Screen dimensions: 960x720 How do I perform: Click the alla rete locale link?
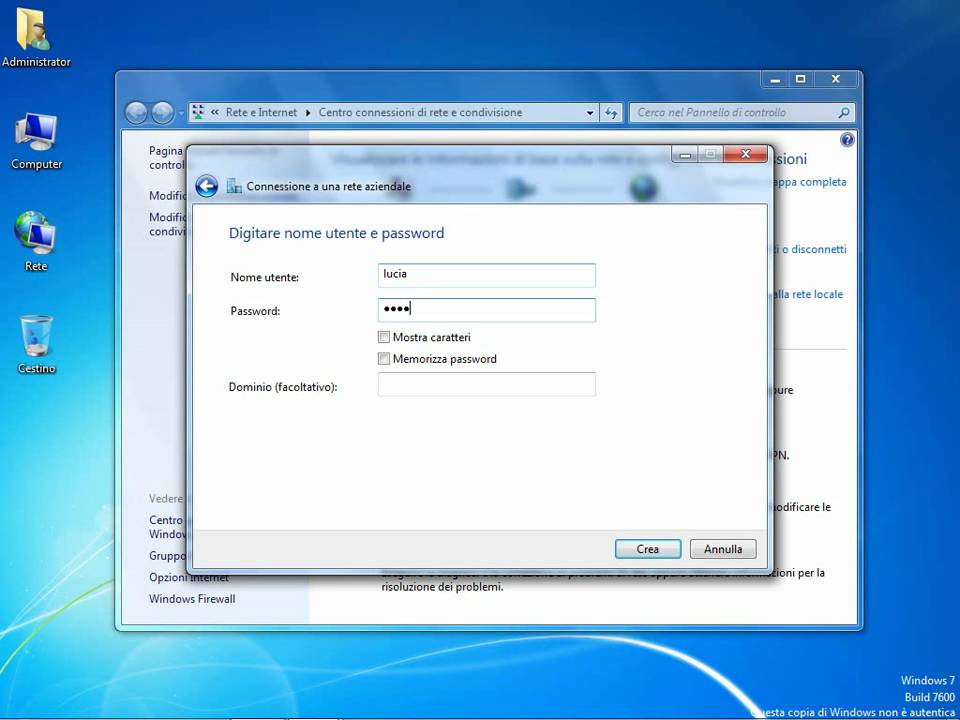[x=808, y=294]
